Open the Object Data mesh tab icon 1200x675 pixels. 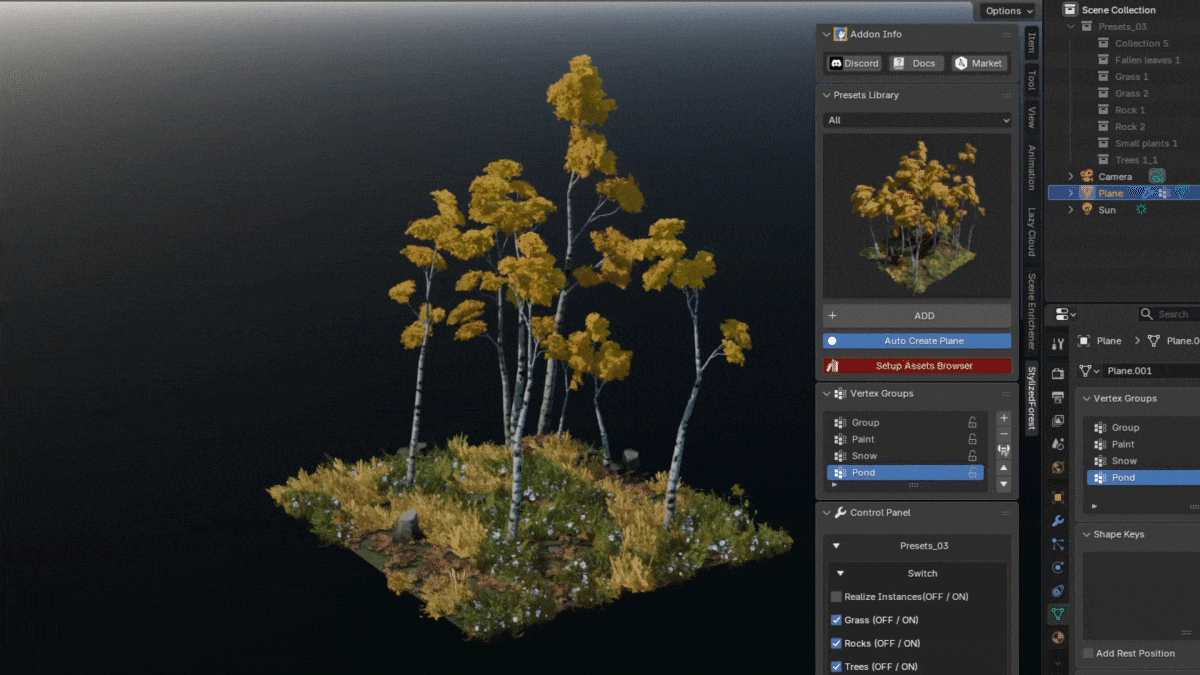pos(1058,614)
